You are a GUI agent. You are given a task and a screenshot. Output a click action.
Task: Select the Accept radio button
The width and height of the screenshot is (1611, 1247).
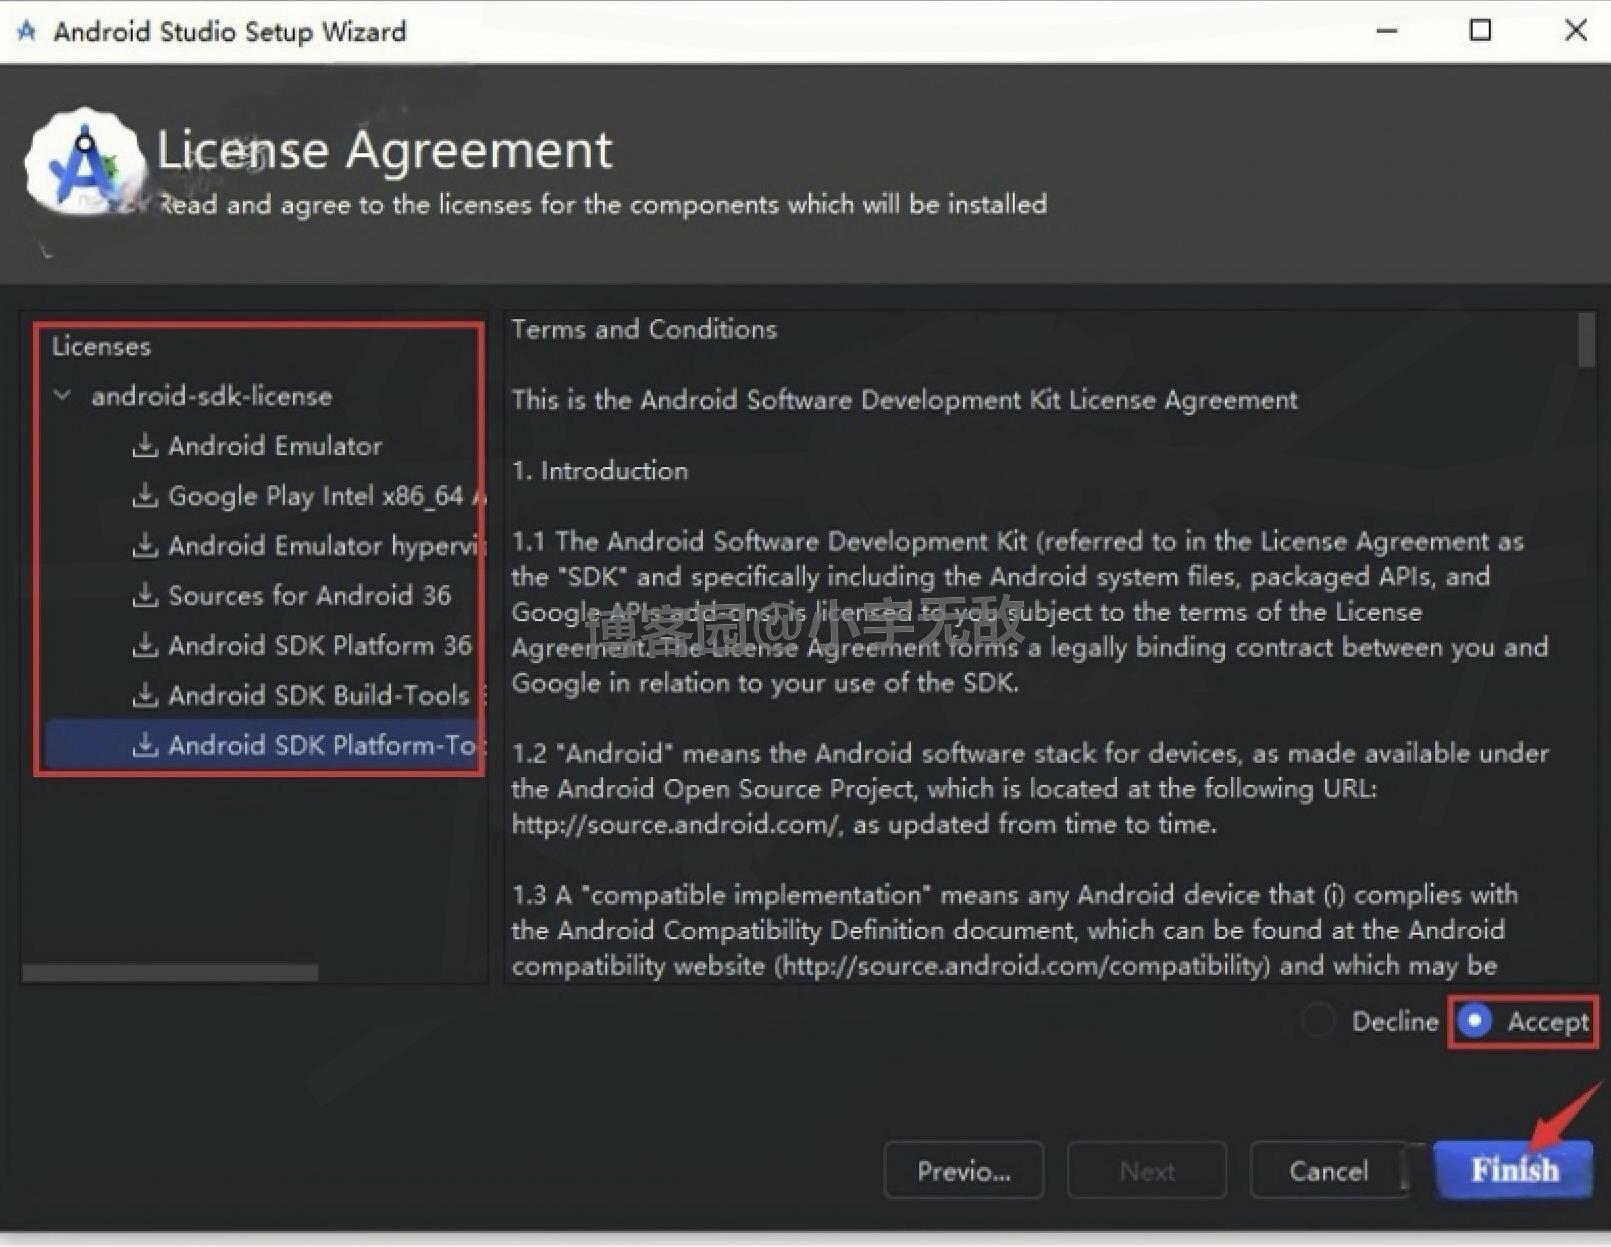coord(1475,1021)
